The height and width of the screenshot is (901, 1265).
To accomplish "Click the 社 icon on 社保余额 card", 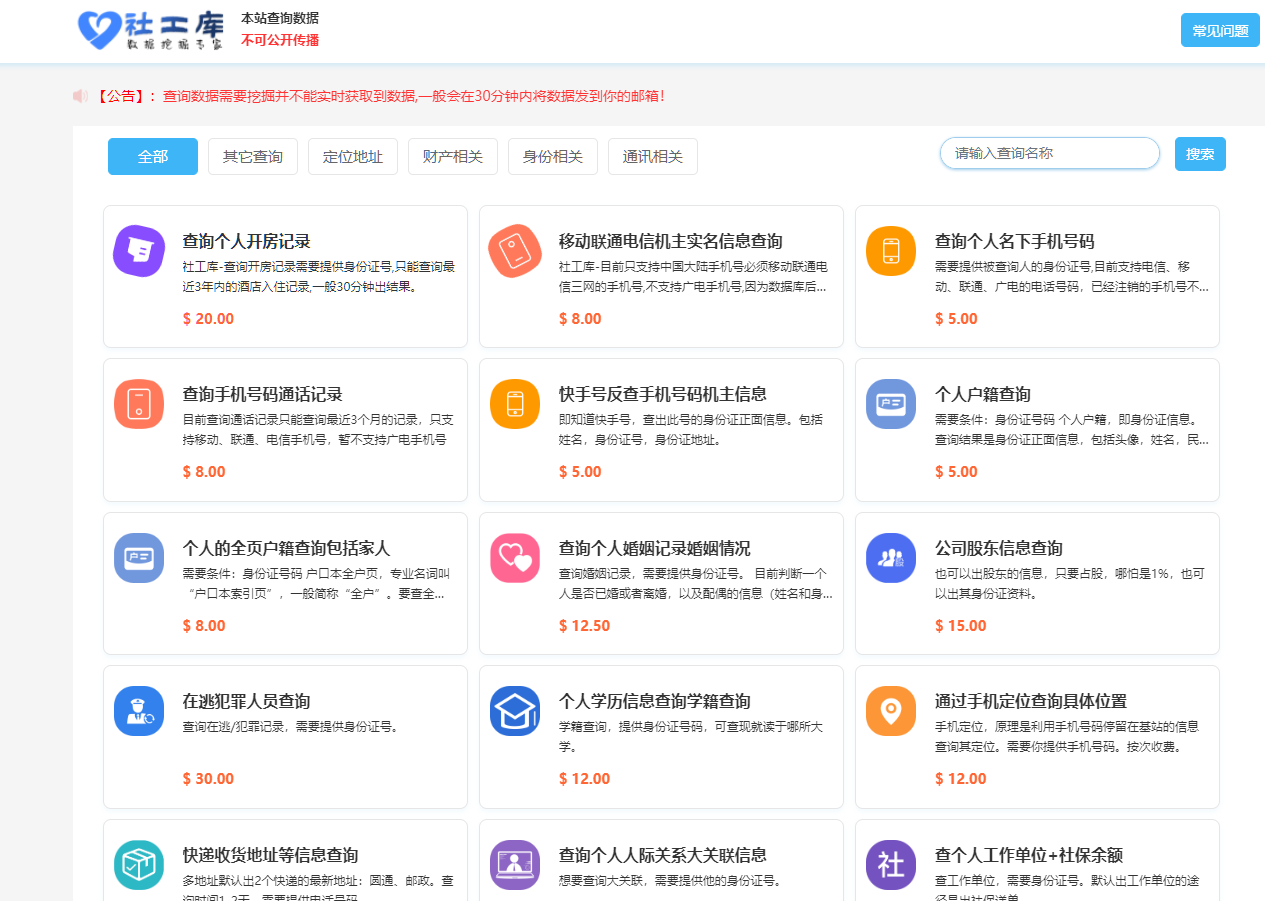I will [x=890, y=864].
